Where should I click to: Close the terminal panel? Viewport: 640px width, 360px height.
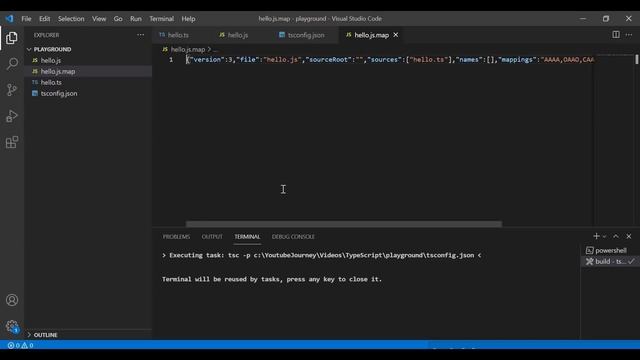629,236
